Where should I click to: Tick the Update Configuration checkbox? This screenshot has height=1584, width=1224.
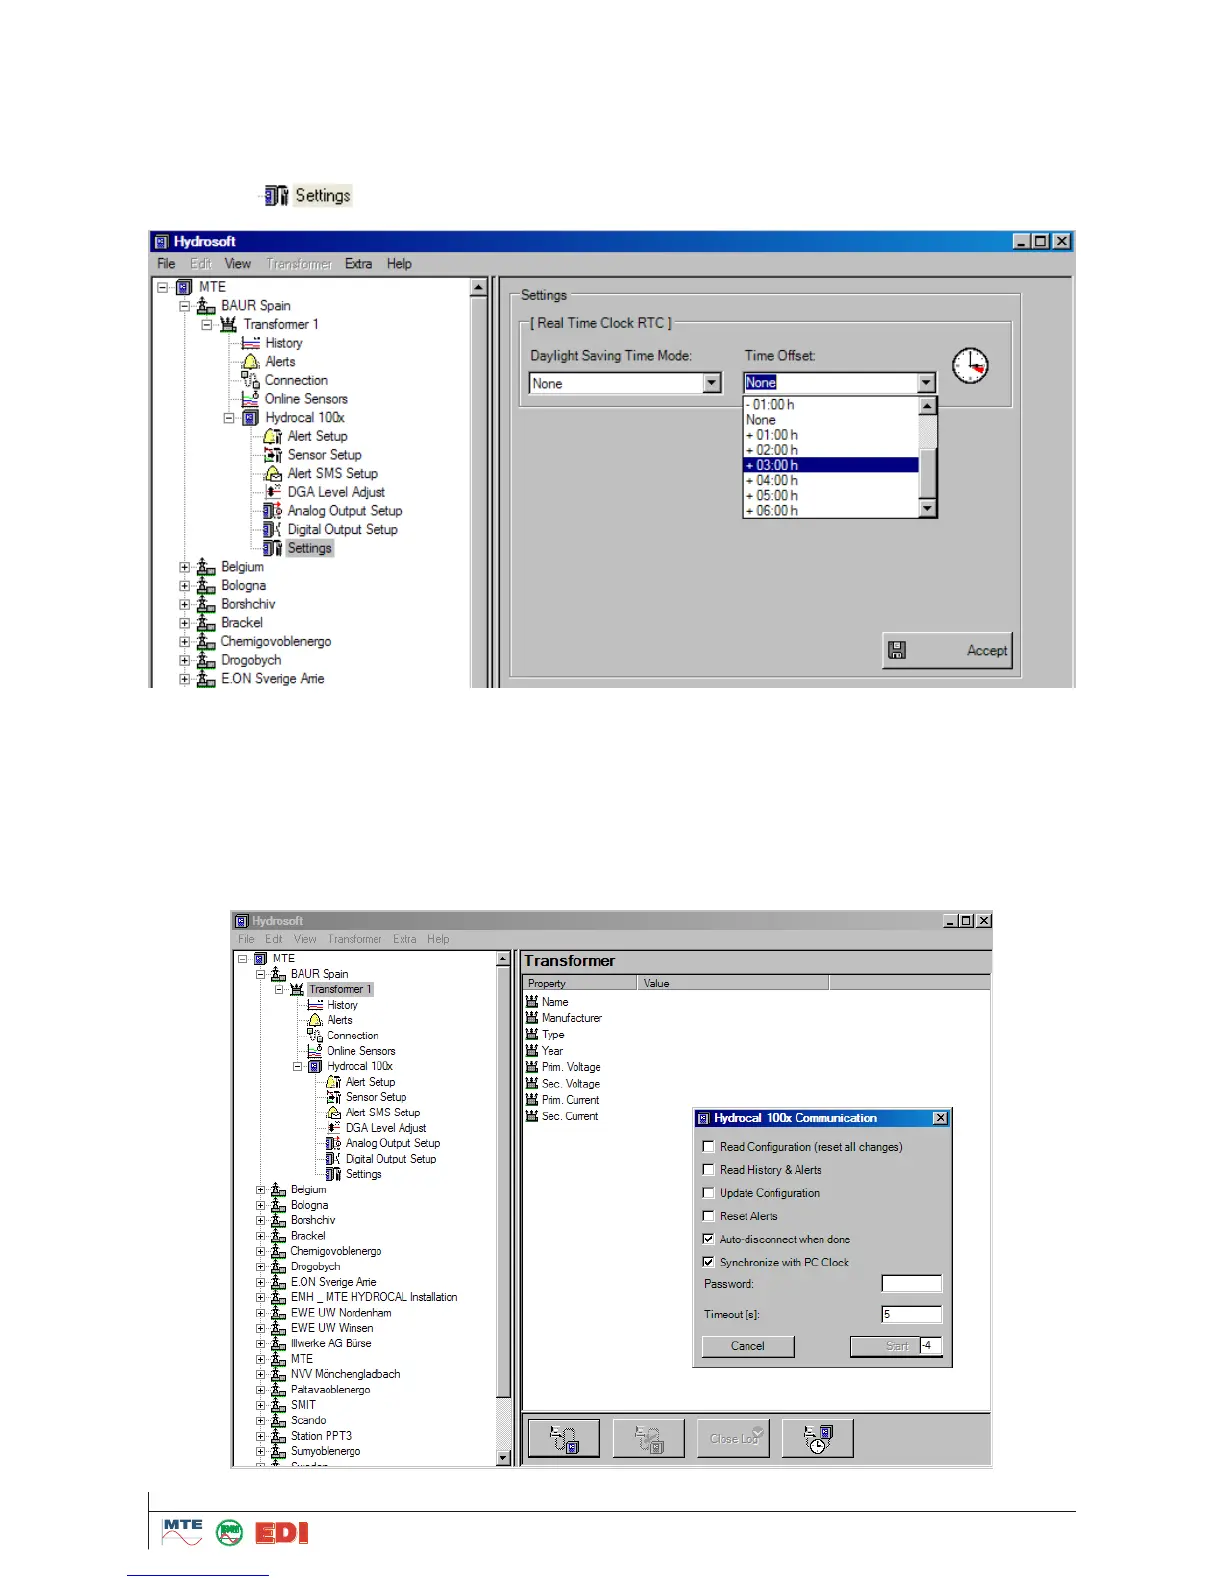pyautogui.click(x=709, y=1193)
